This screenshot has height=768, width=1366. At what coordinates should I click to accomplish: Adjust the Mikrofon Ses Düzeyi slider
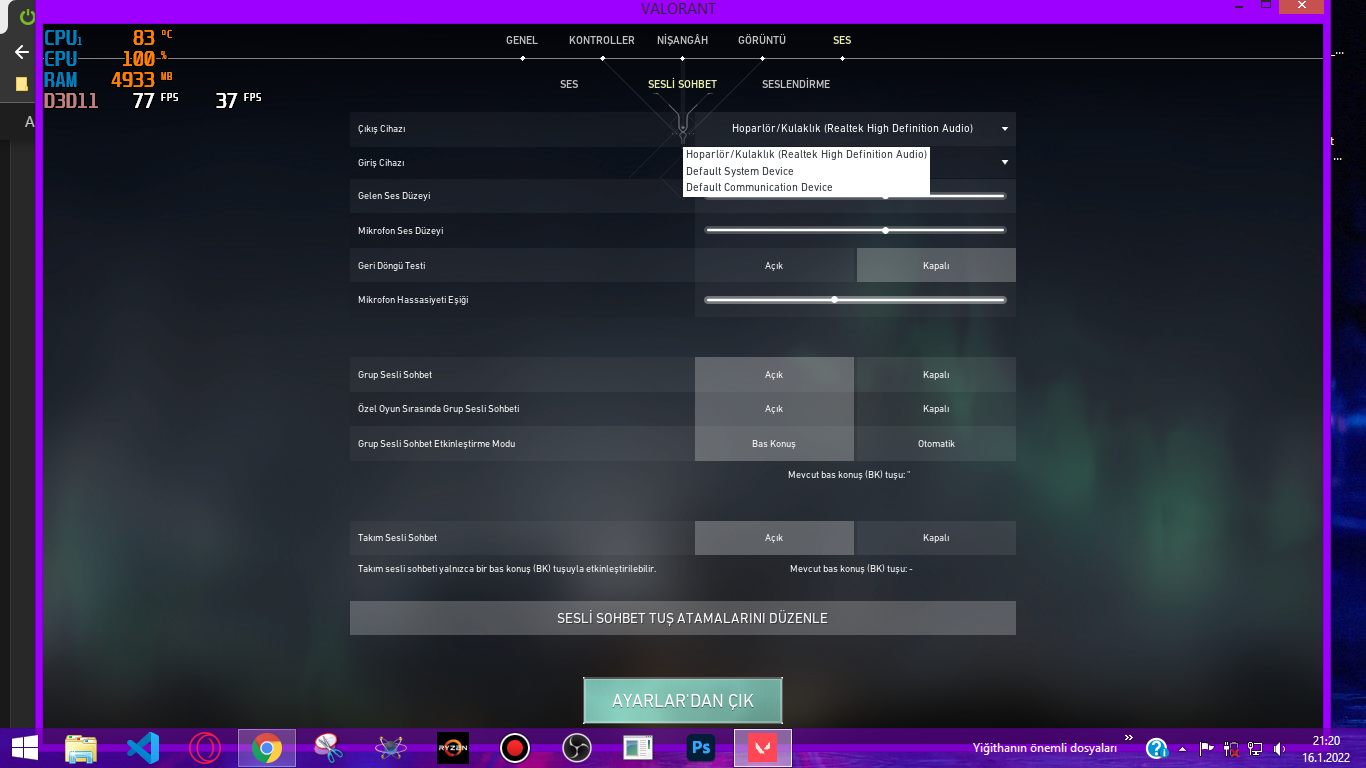click(855, 230)
